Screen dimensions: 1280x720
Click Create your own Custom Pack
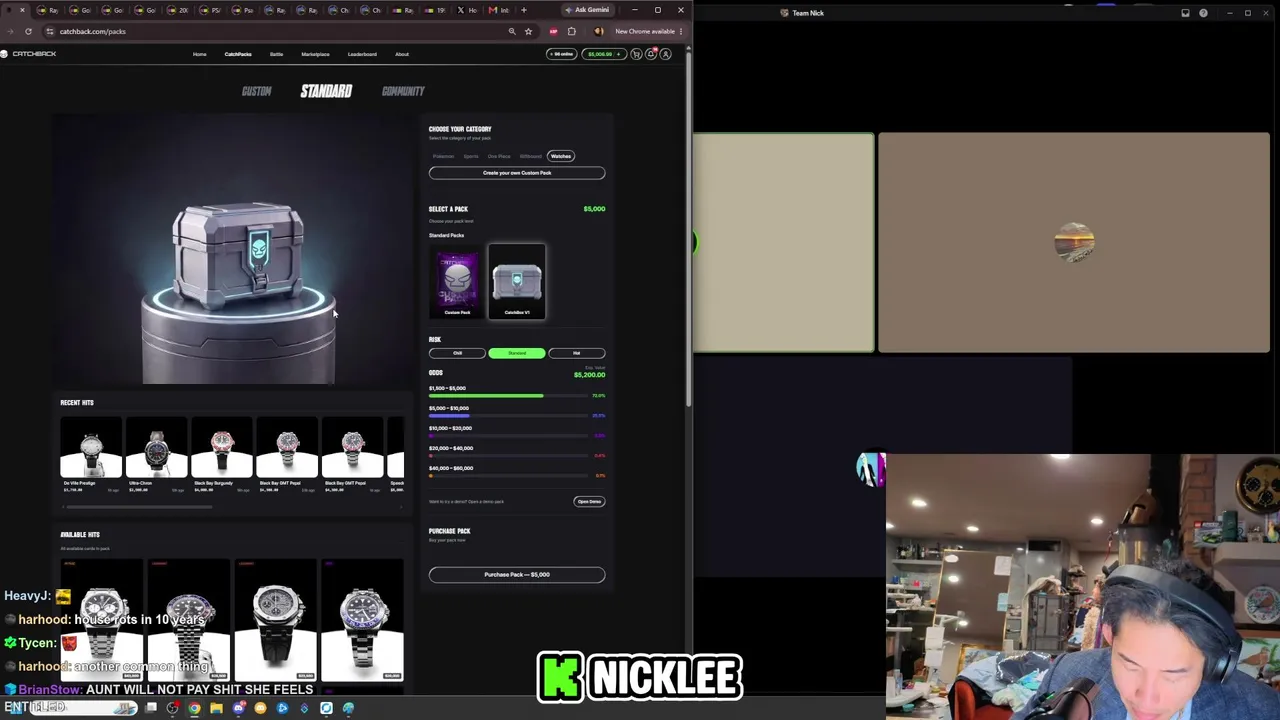[517, 173]
